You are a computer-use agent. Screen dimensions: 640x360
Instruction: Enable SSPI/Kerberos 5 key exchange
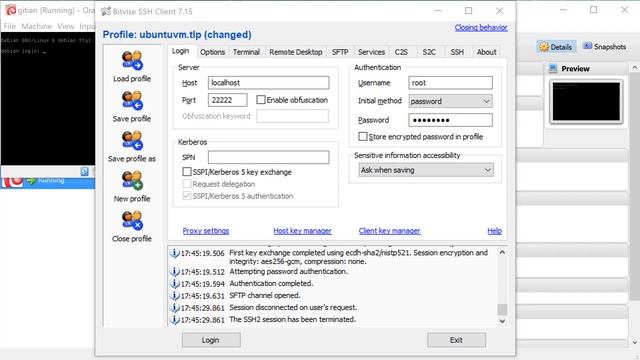click(187, 172)
